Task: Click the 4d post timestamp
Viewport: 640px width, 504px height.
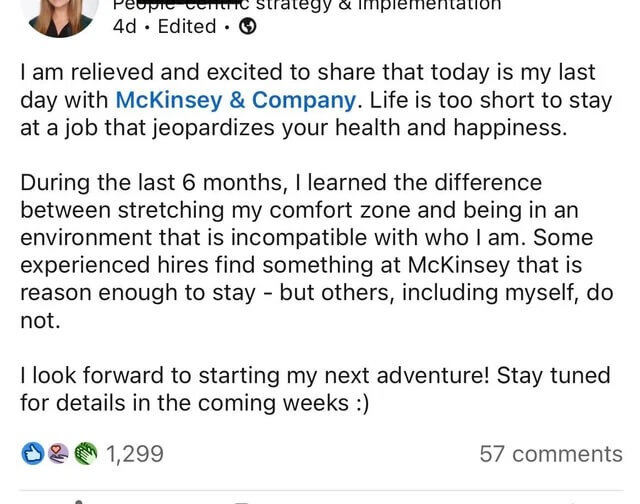Action: pos(124,27)
